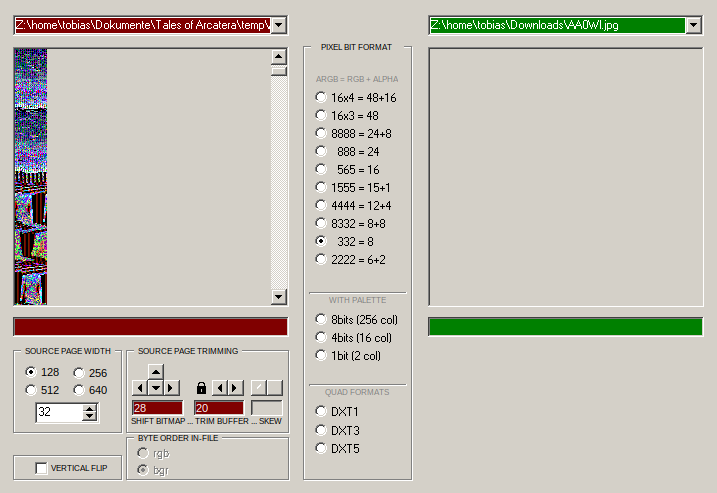The width and height of the screenshot is (717, 493).
Task: Choose 1bit (2 col) palette format
Action: click(348, 355)
